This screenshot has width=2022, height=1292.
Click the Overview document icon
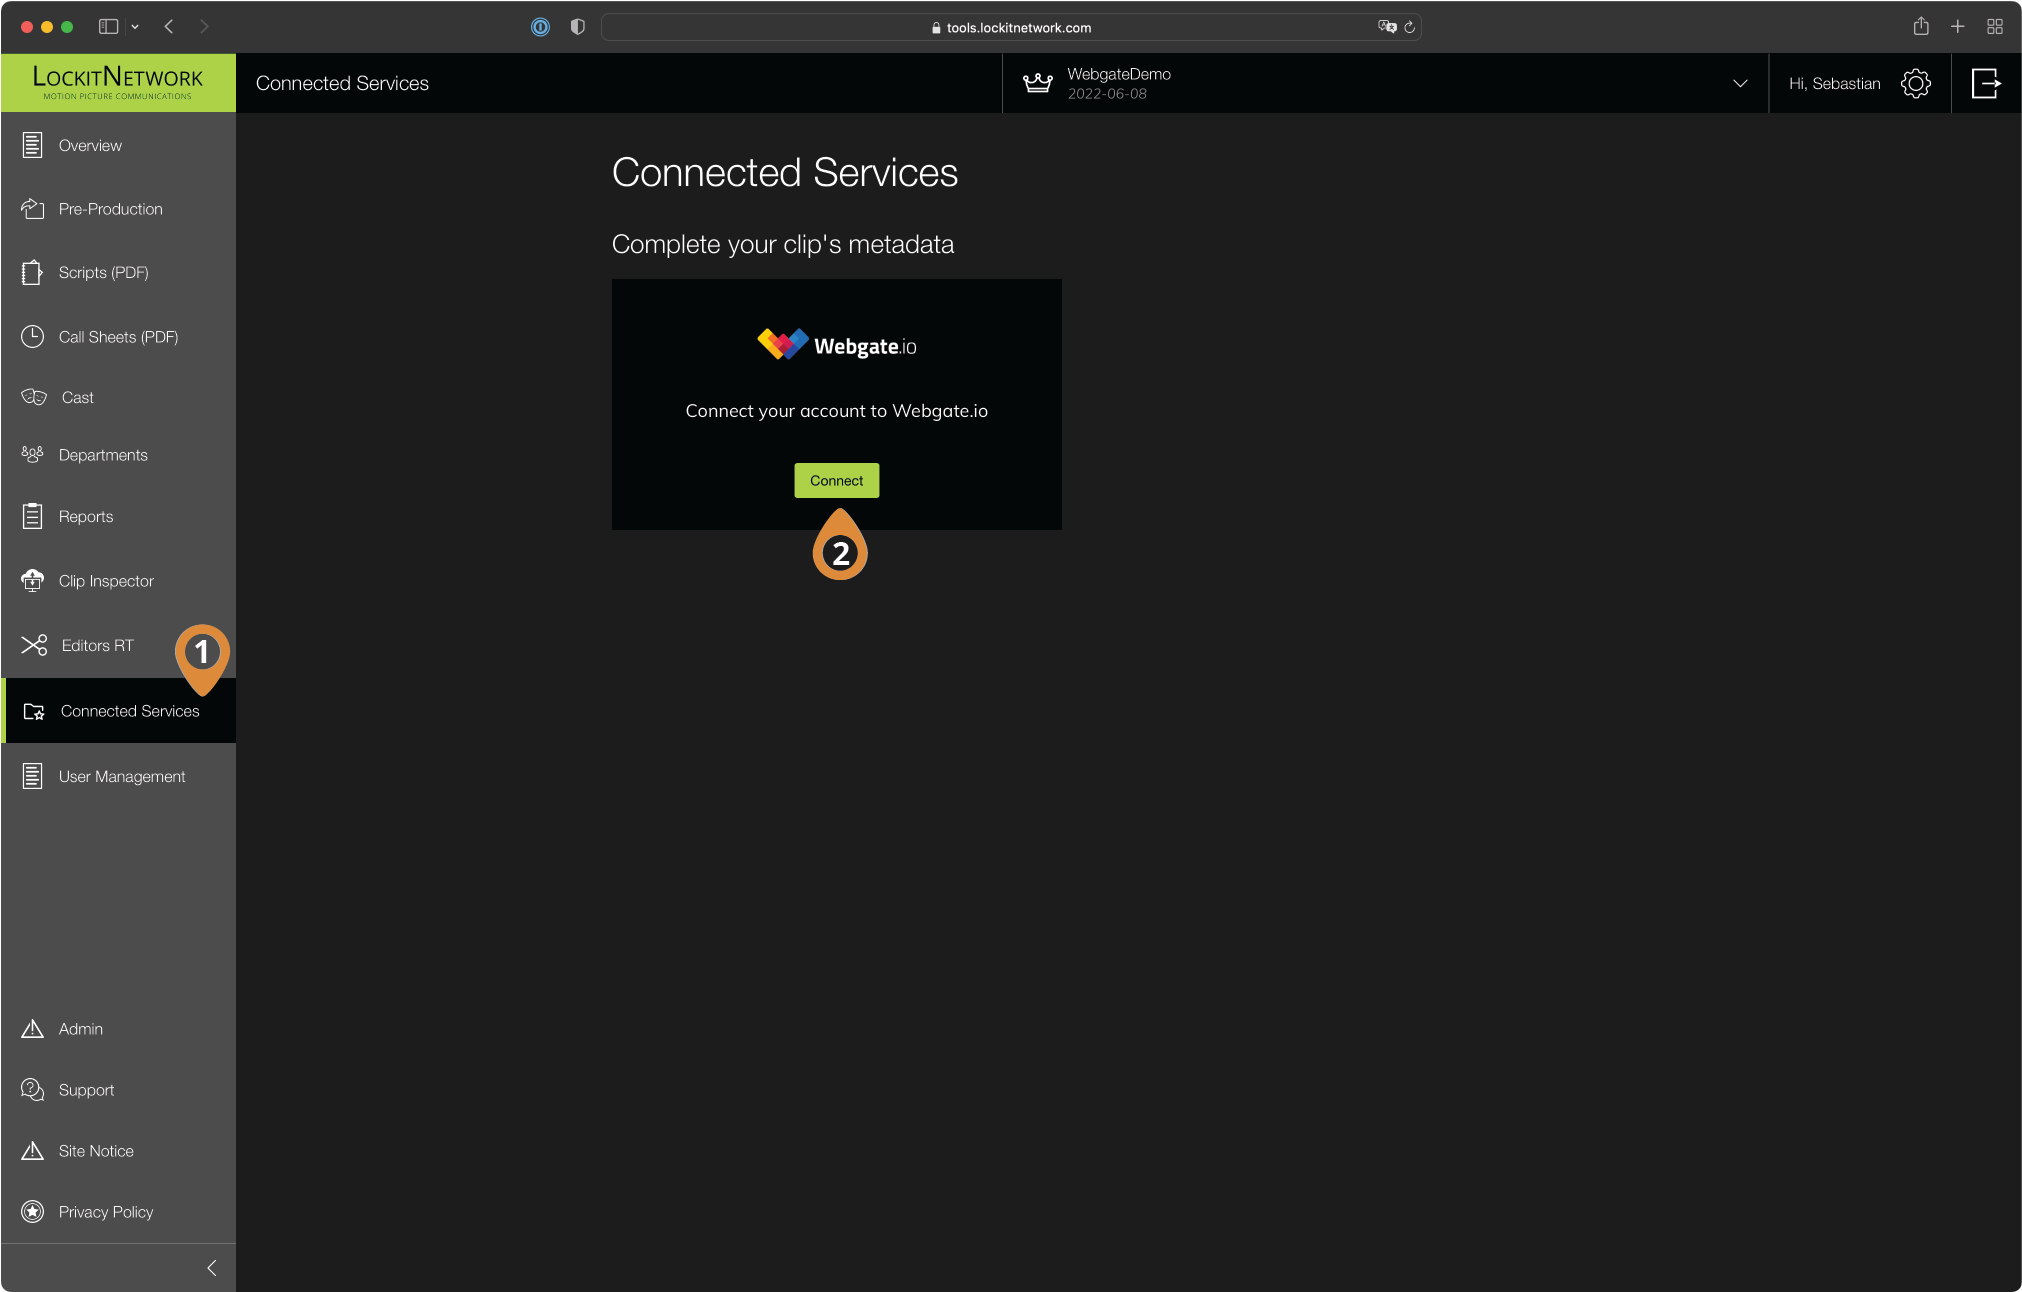(x=32, y=145)
